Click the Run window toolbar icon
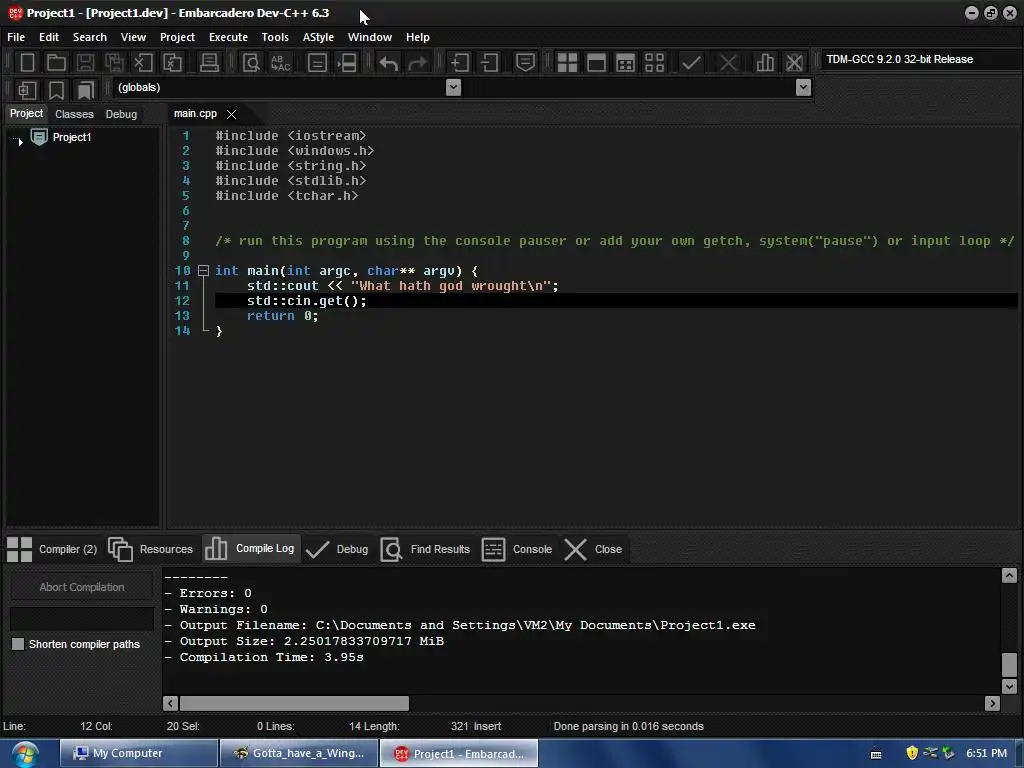The height and width of the screenshot is (768, 1024). [596, 63]
